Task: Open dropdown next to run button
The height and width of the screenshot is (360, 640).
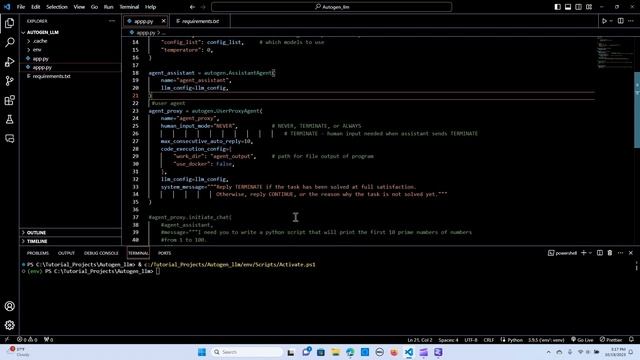Action: (611, 21)
